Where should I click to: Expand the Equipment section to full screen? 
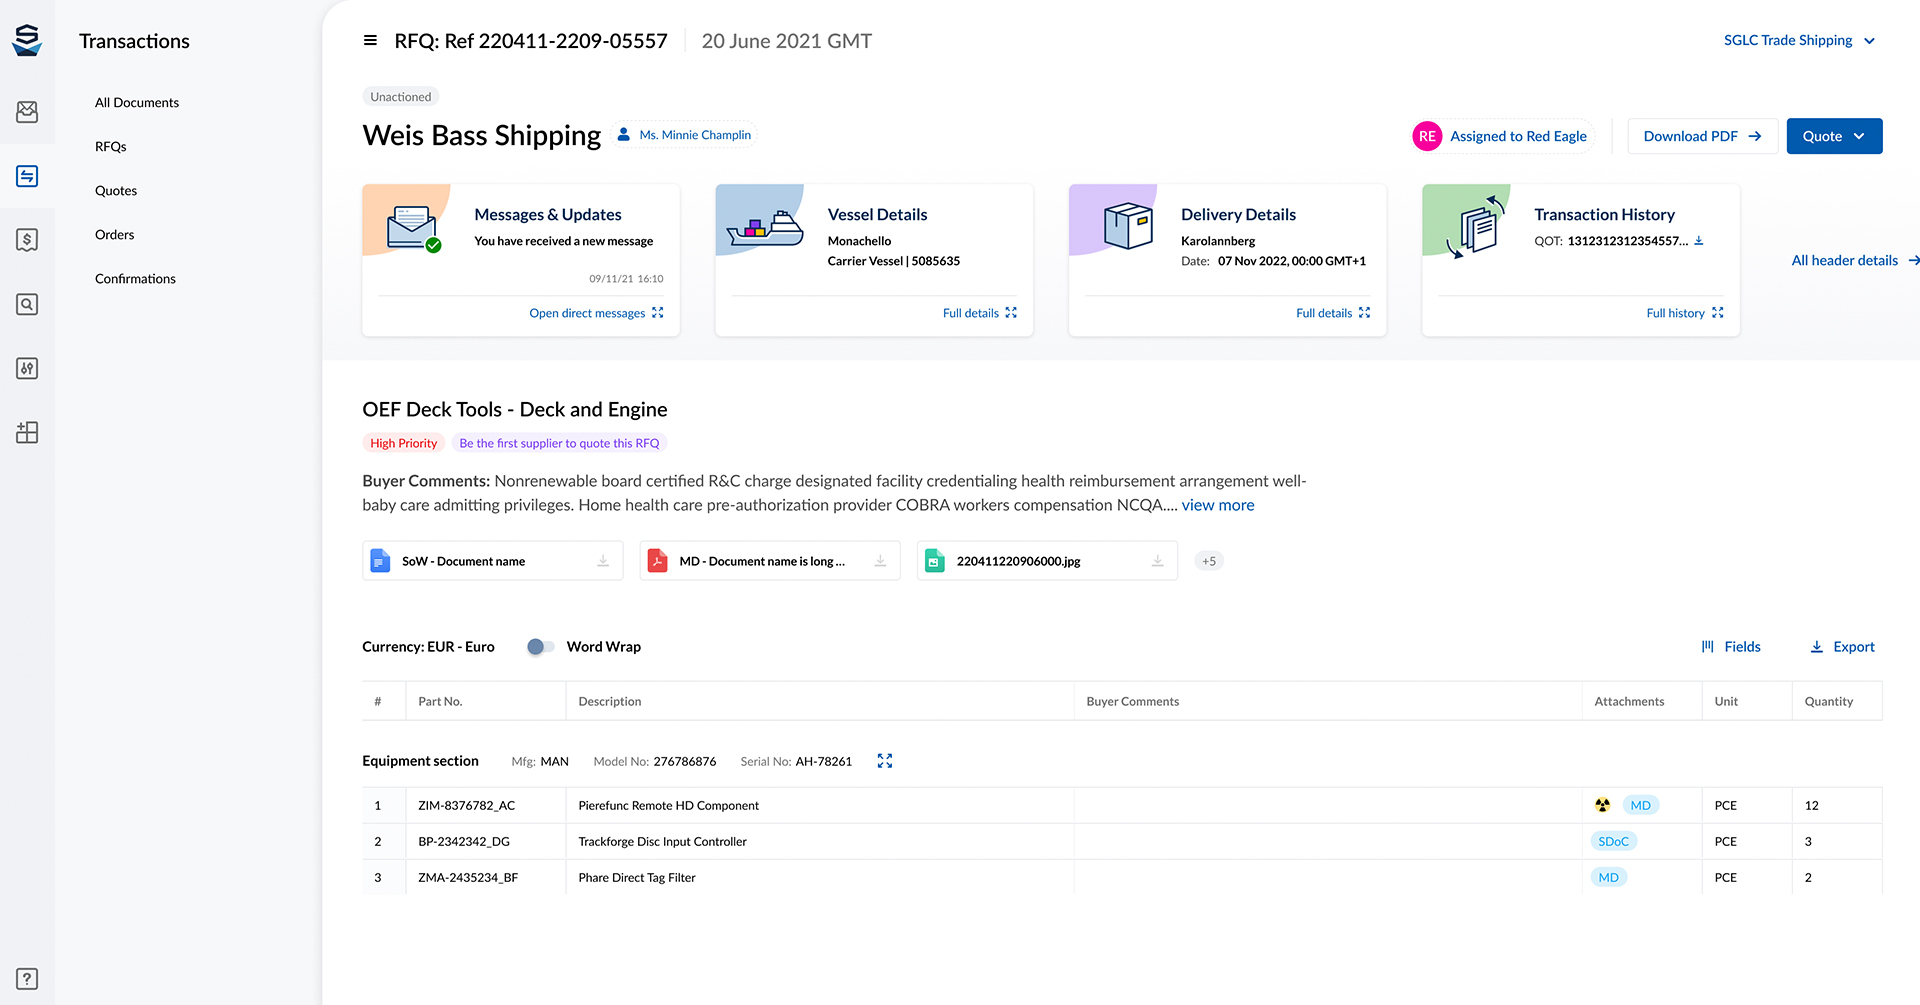coord(884,761)
